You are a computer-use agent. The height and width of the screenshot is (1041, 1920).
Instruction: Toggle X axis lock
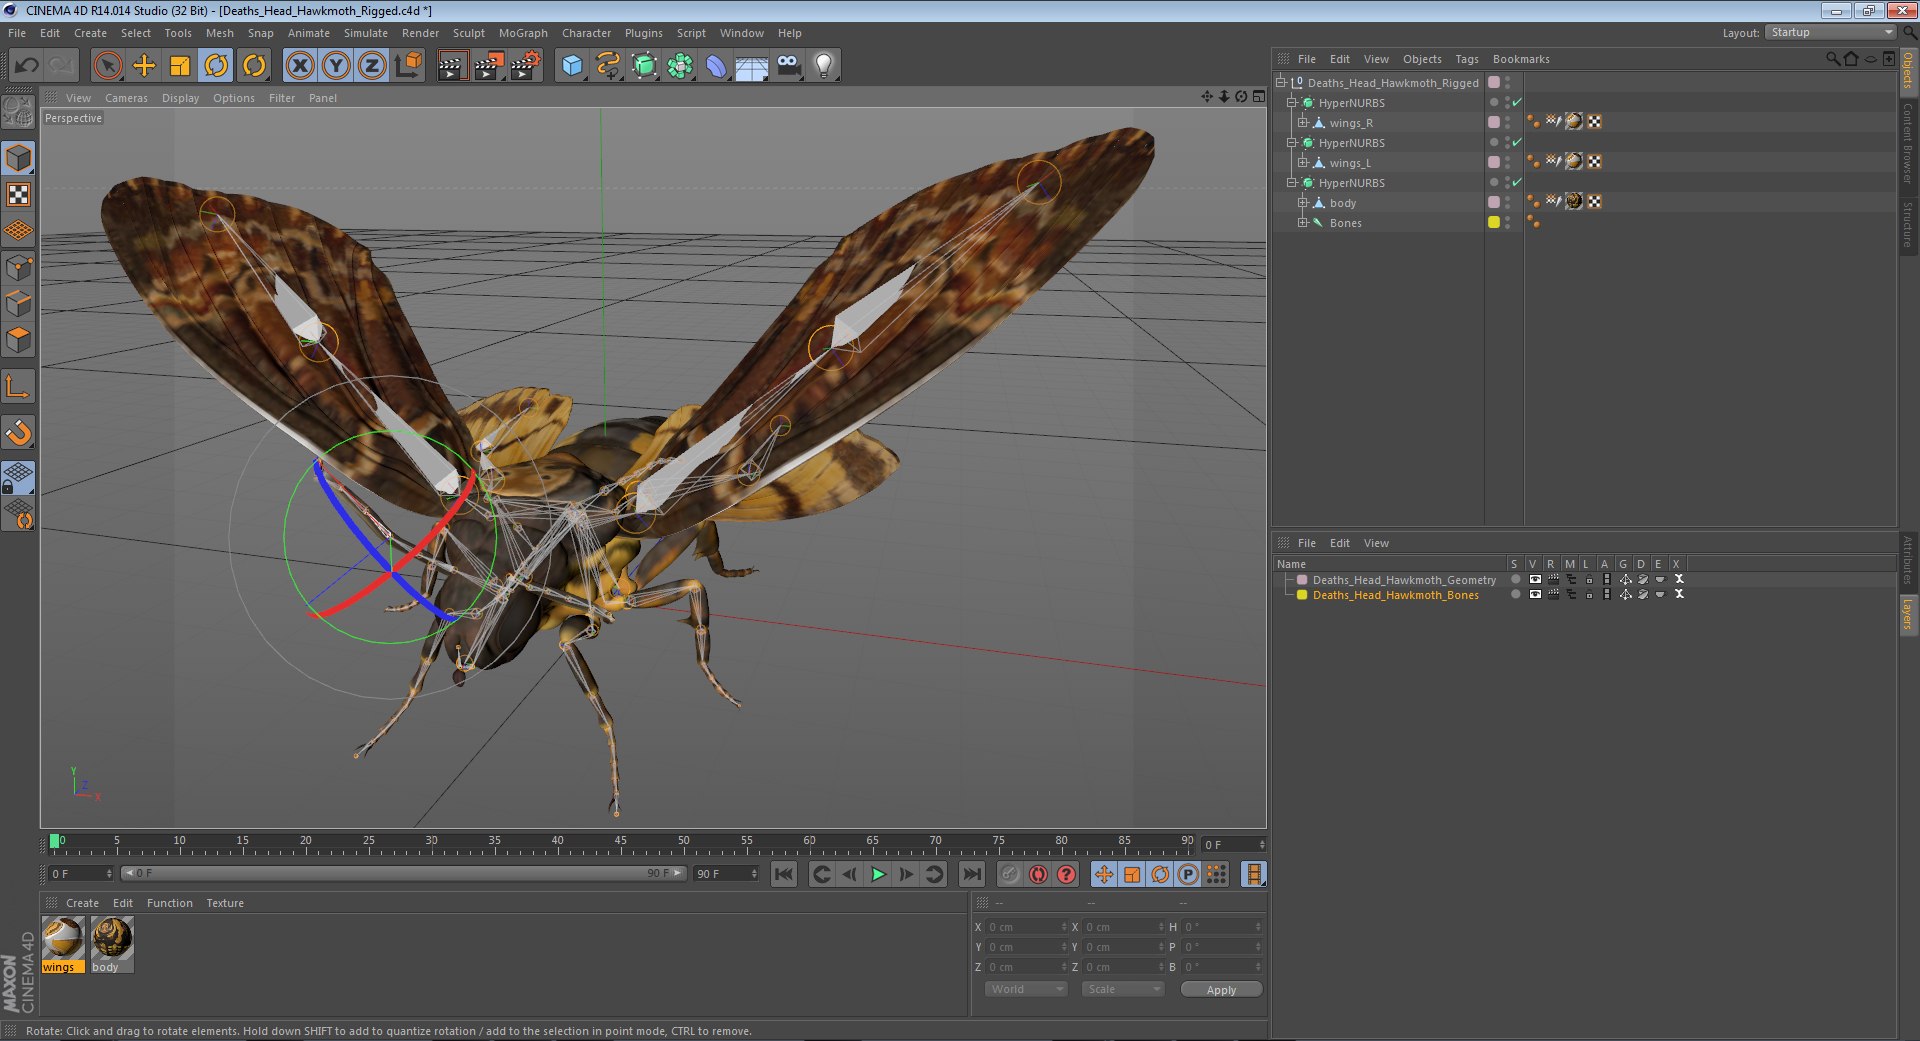pos(299,66)
